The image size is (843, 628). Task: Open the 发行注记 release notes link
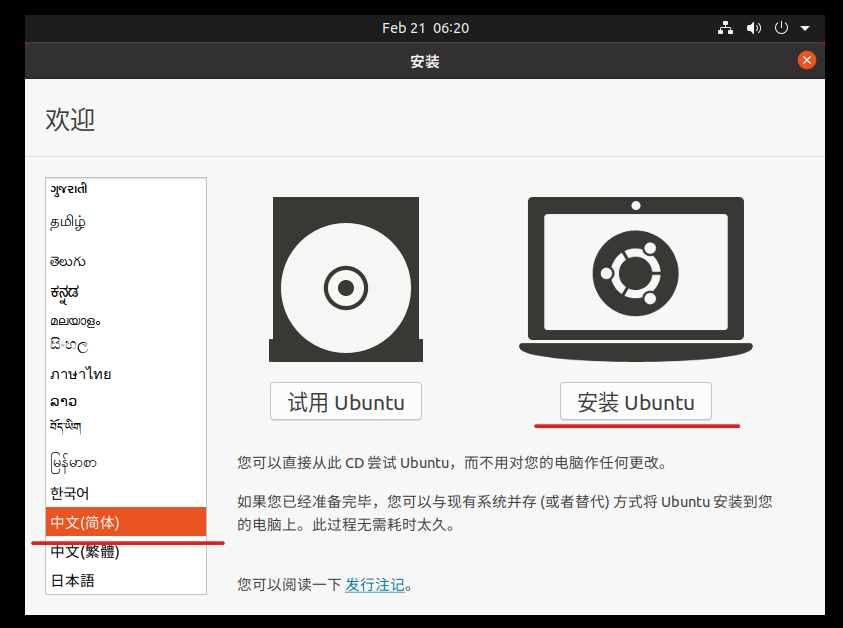pos(375,584)
